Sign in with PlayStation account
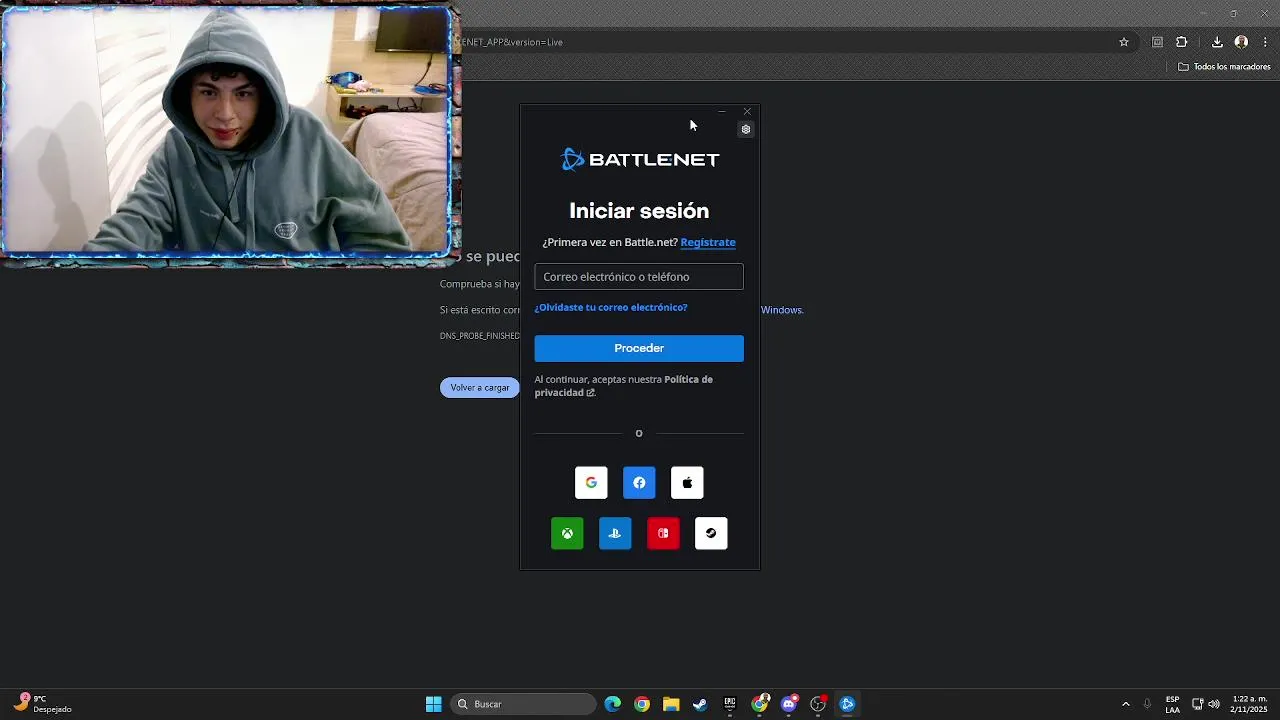1280x720 pixels. coord(615,533)
